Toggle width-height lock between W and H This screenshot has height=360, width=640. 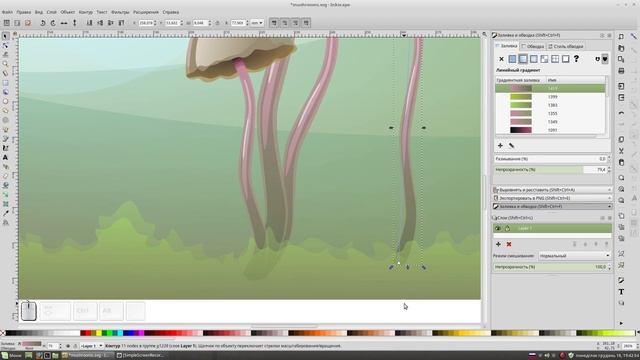tap(217, 23)
